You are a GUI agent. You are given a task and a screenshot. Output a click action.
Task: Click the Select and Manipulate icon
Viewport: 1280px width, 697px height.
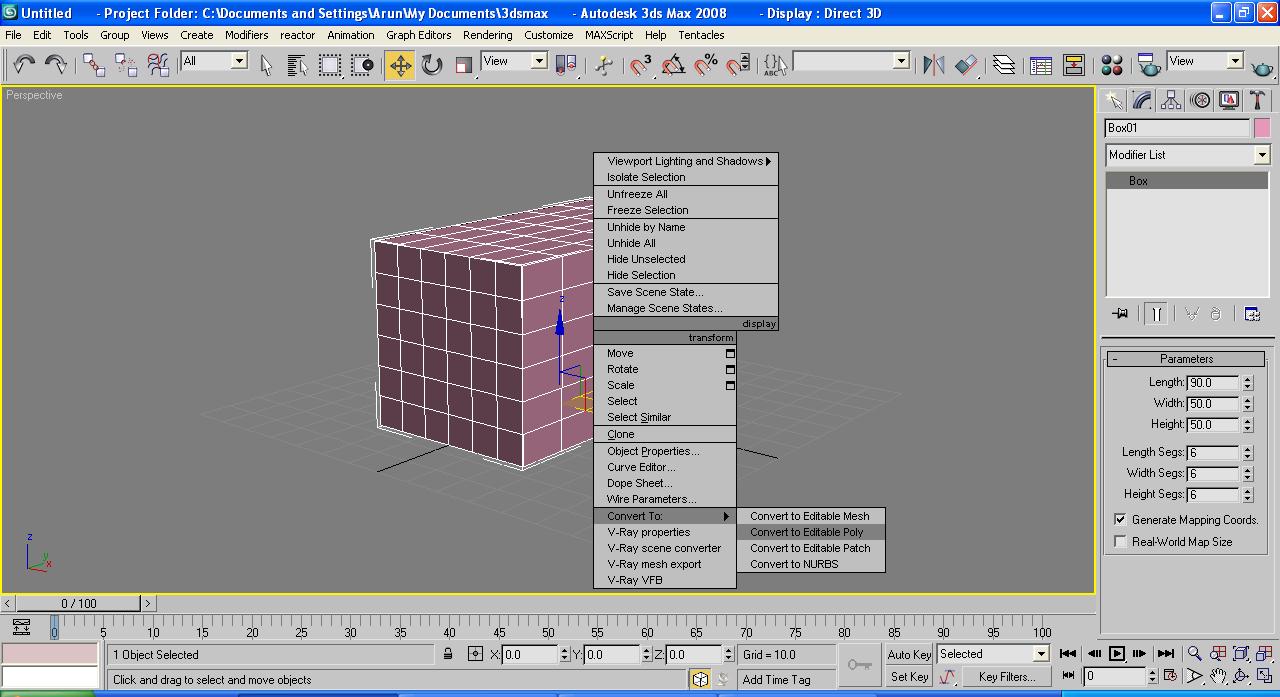(604, 65)
